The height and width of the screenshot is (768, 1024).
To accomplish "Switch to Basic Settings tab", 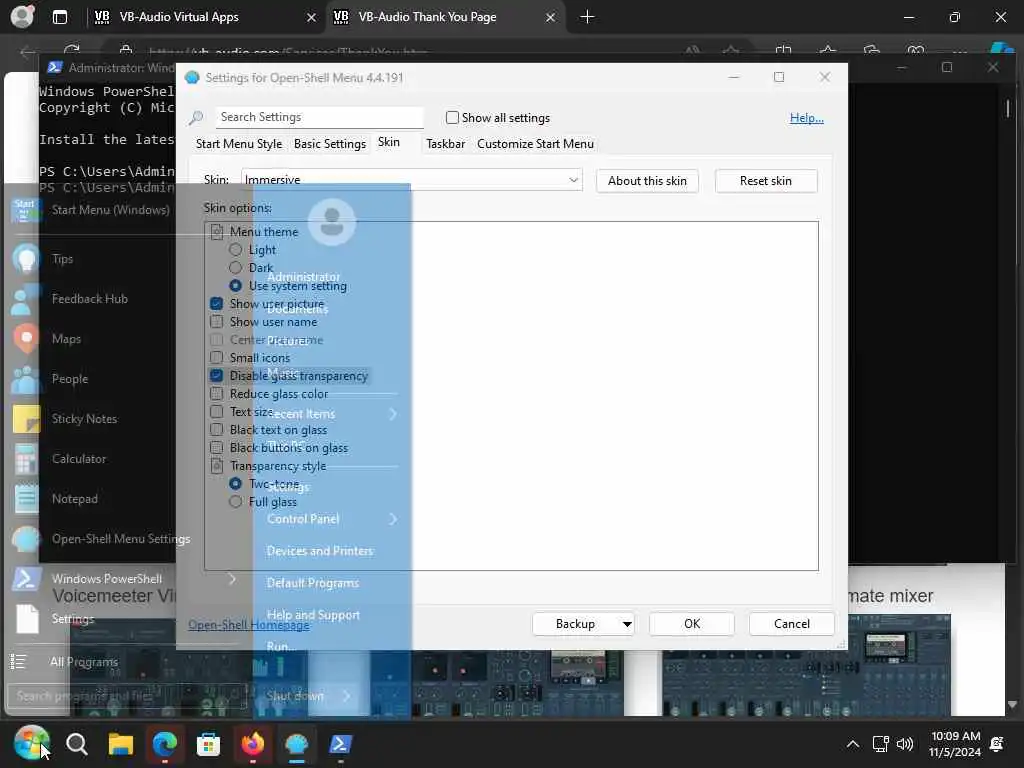I will tap(330, 144).
